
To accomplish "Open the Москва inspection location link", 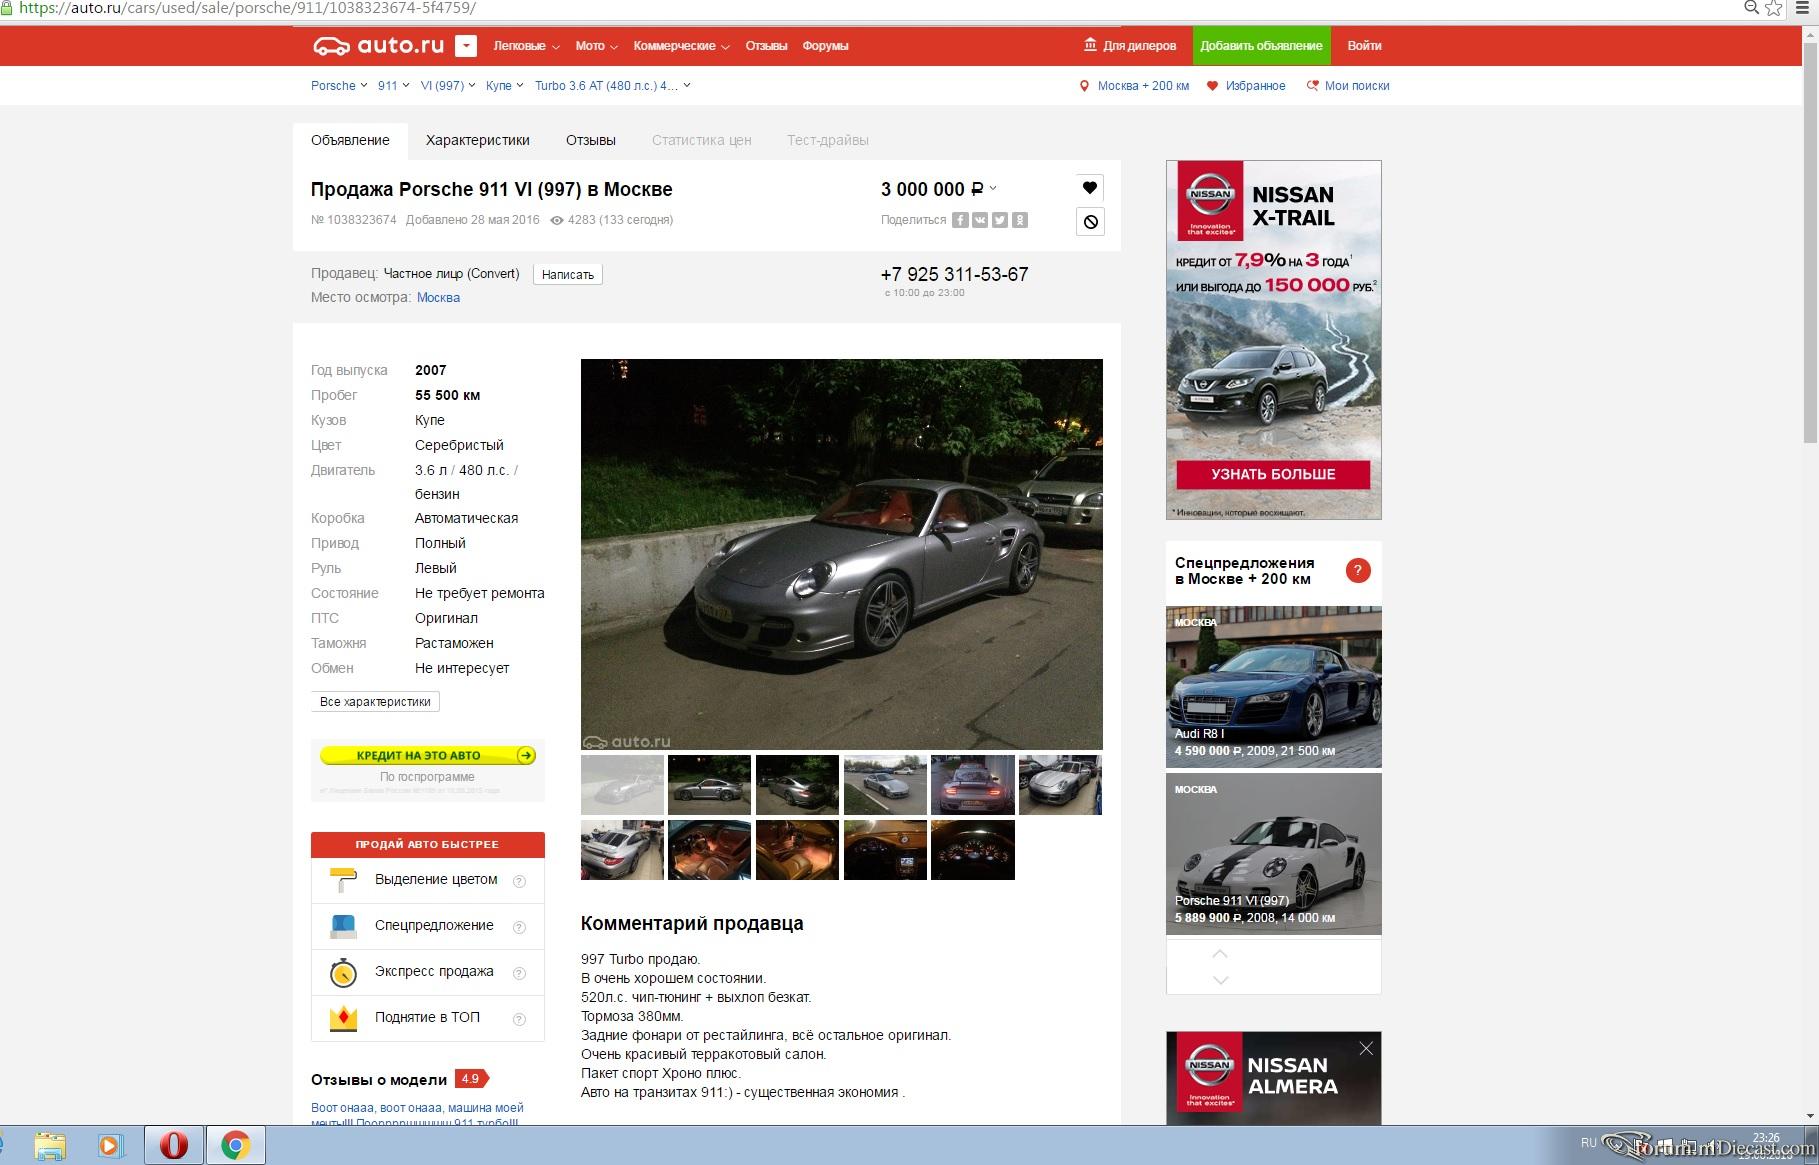I will point(438,298).
